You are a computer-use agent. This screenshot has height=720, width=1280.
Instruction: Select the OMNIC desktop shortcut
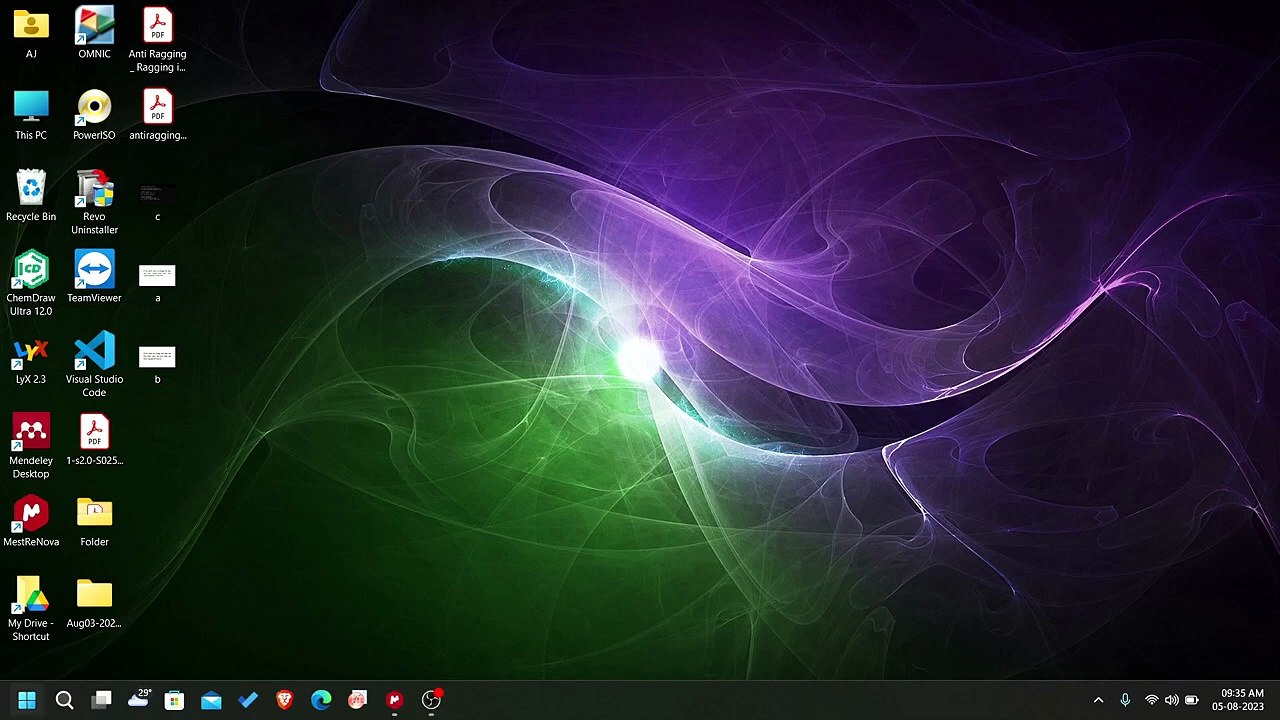click(x=94, y=25)
